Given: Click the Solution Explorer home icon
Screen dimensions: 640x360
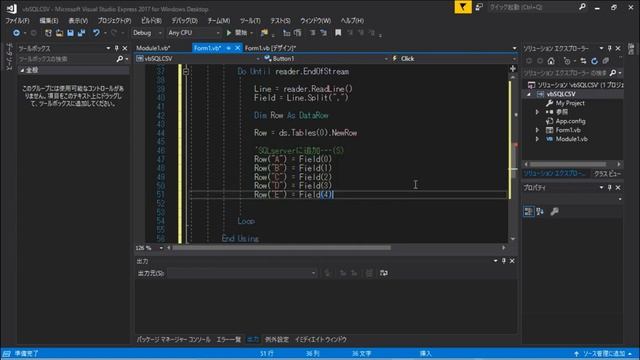Looking at the screenshot, I should click(551, 61).
